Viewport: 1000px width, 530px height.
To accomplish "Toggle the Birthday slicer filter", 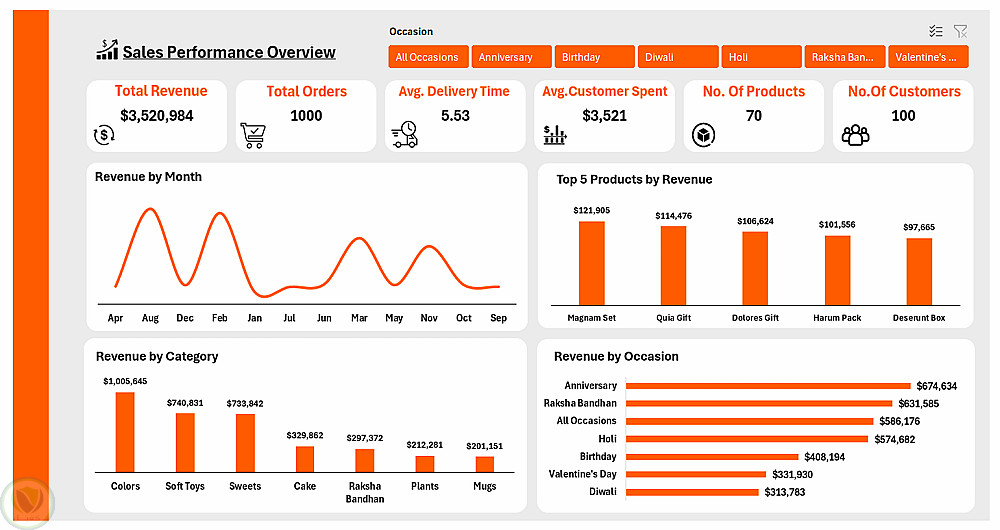I will point(594,57).
